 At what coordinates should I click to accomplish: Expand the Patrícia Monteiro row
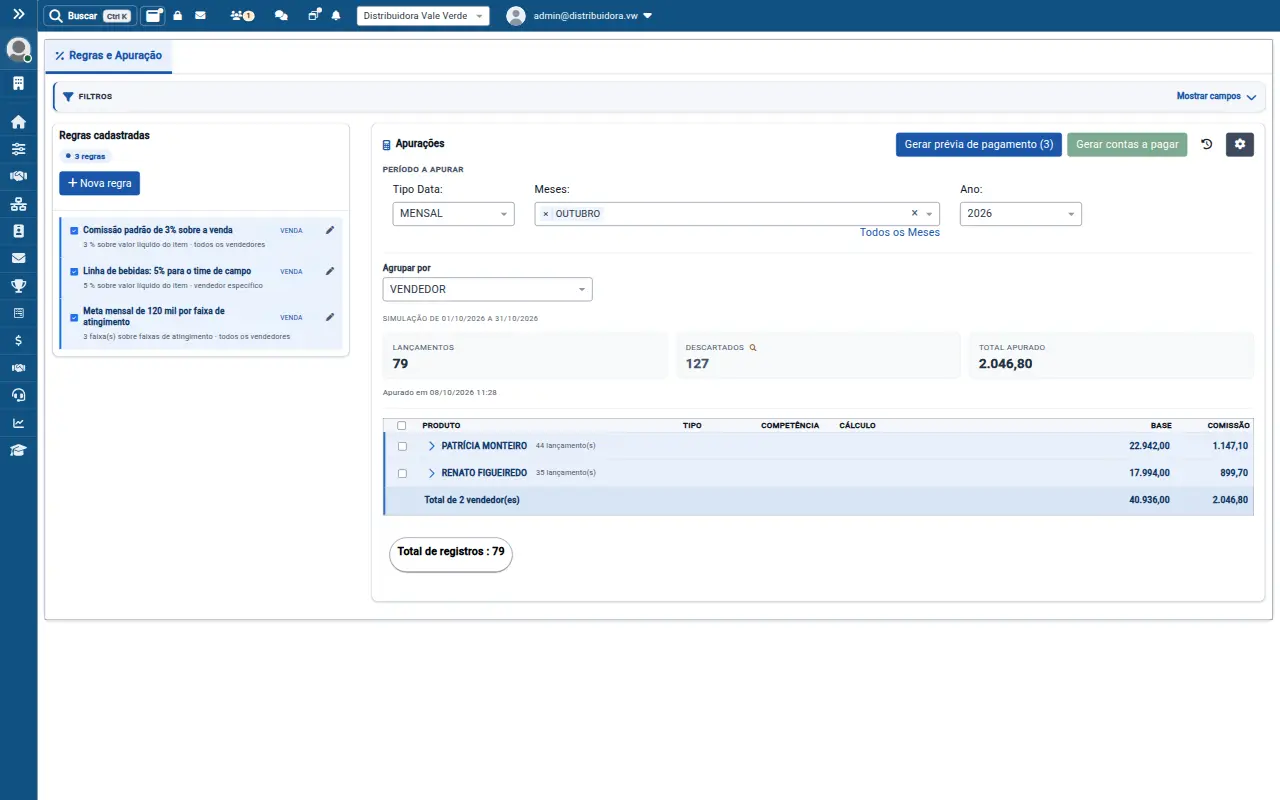[432, 446]
